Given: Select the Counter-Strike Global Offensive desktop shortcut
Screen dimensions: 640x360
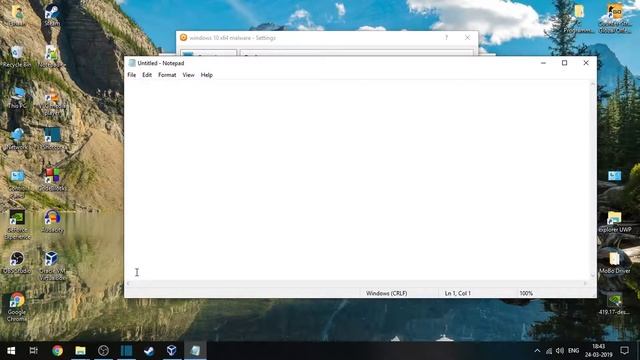Looking at the screenshot, I should (x=615, y=18).
